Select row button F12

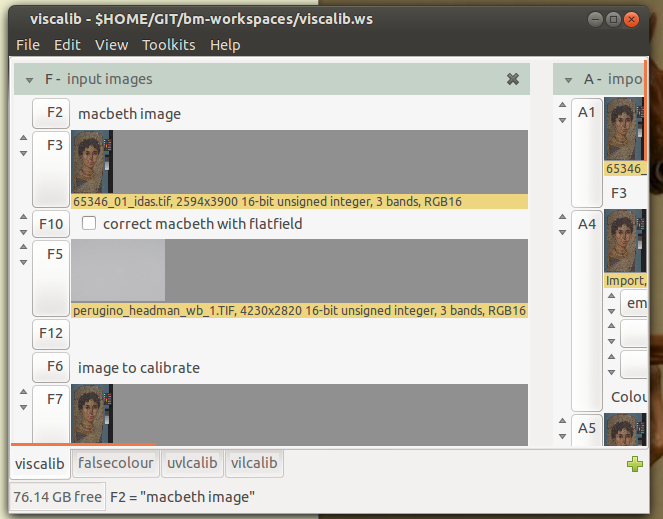[x=51, y=333]
